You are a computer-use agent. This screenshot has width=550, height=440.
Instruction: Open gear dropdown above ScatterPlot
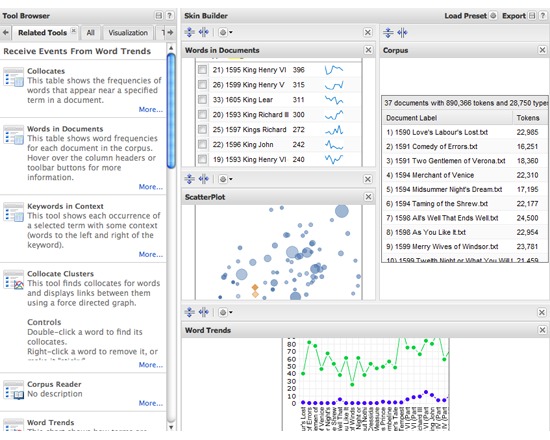pyautogui.click(x=226, y=179)
